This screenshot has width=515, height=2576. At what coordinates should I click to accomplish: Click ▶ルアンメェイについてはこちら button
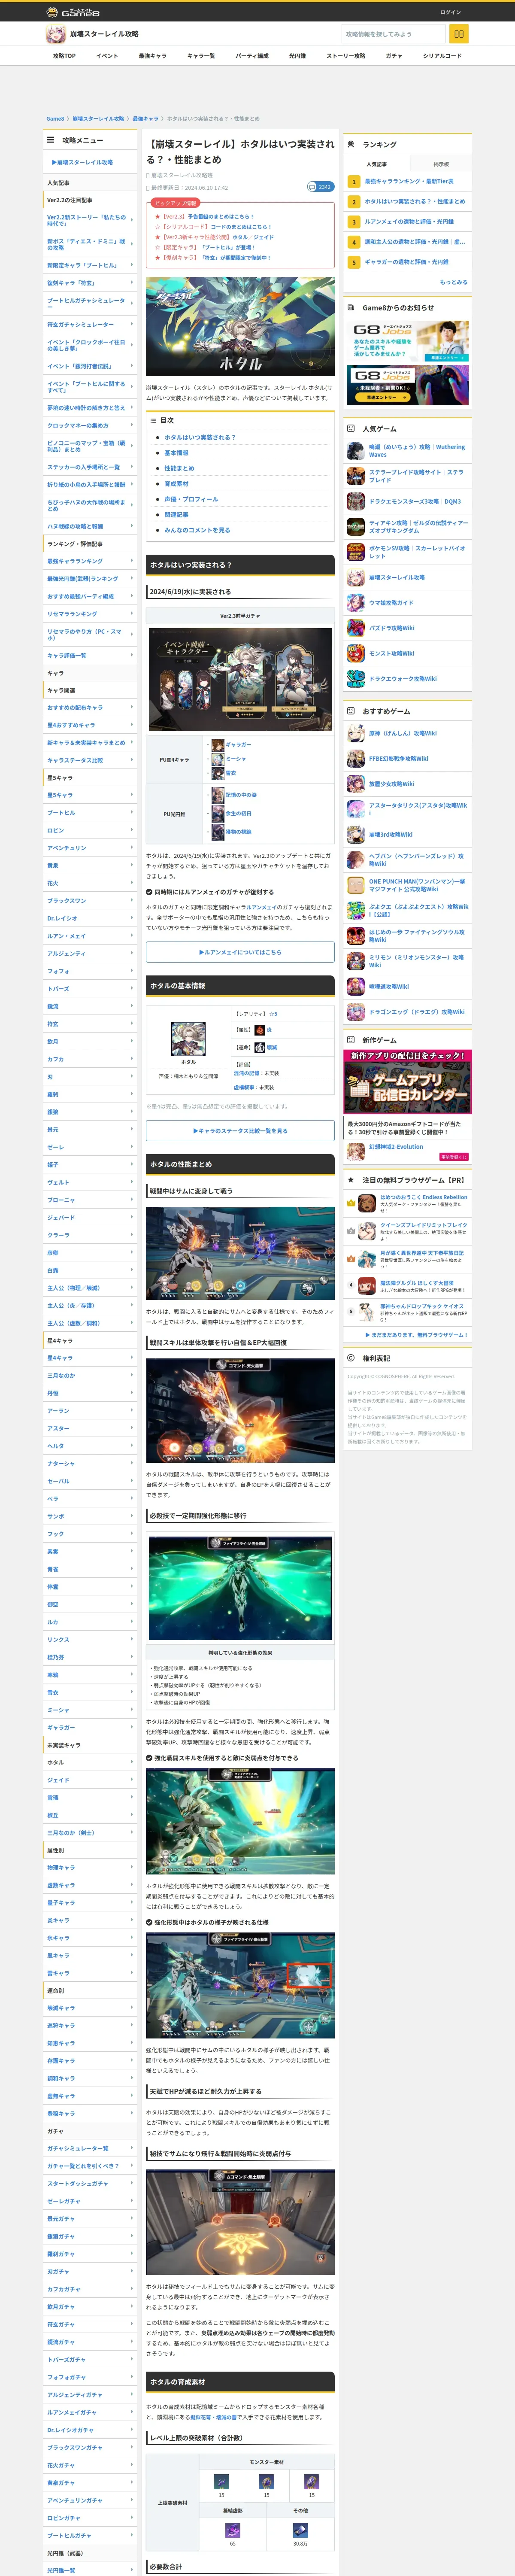point(240,952)
